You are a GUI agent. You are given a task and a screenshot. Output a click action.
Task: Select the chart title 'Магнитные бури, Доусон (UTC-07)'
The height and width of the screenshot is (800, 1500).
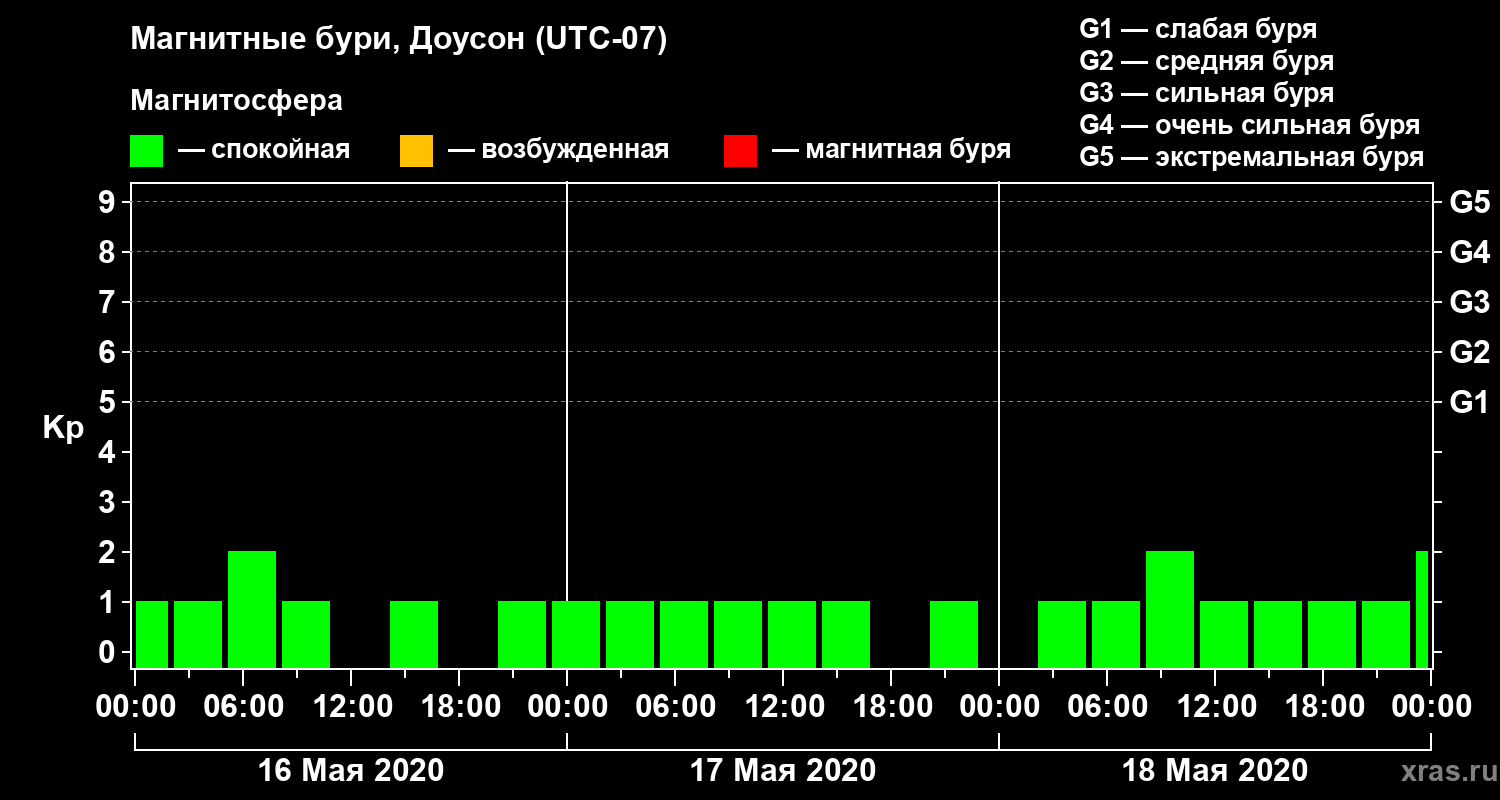pos(398,40)
